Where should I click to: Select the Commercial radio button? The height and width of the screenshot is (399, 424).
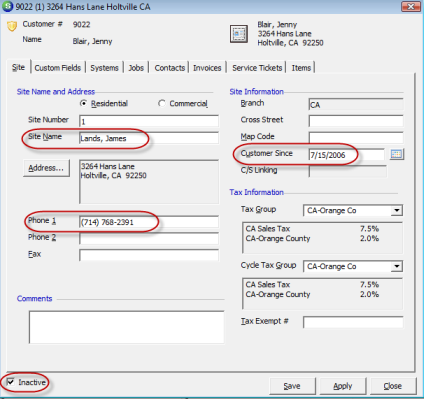point(162,103)
